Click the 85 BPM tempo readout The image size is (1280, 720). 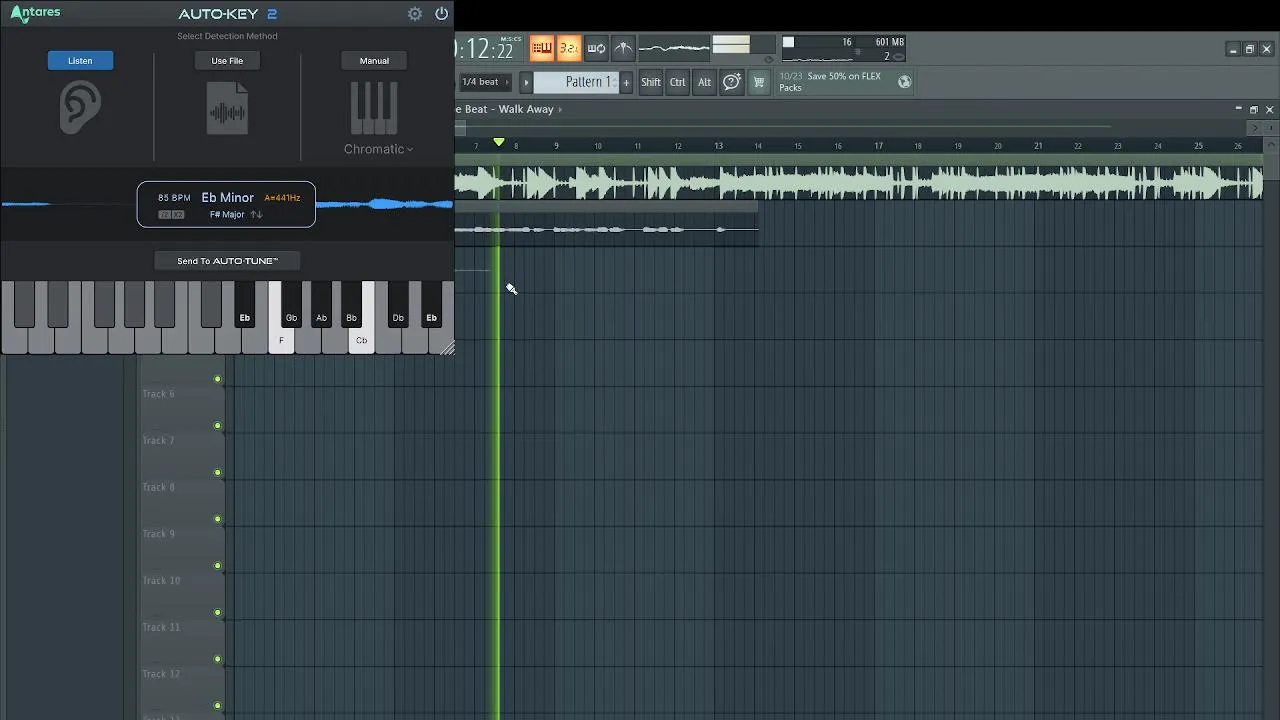174,198
